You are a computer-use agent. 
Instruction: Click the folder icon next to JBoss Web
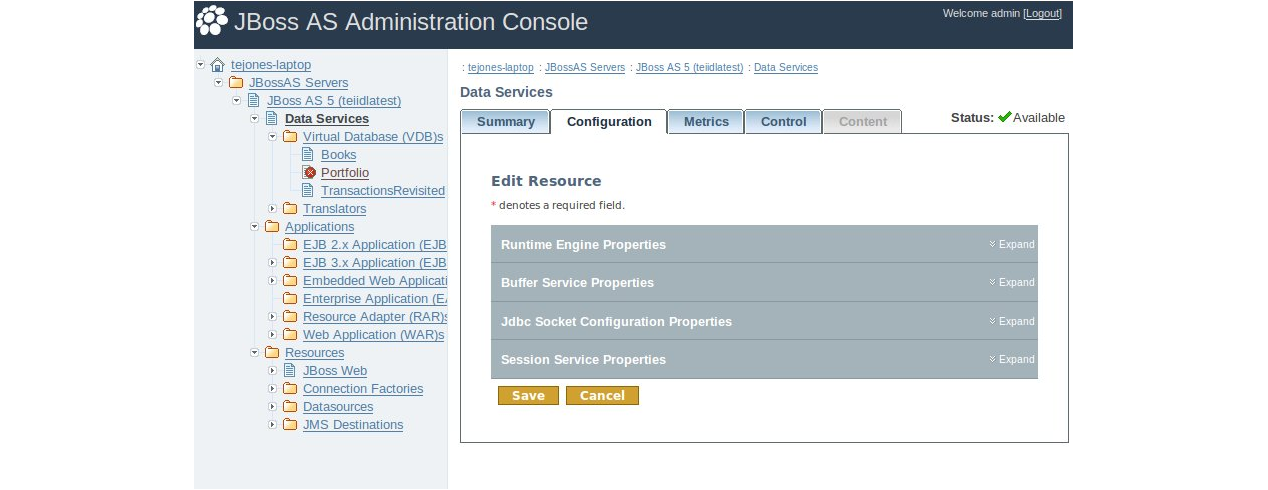(290, 371)
